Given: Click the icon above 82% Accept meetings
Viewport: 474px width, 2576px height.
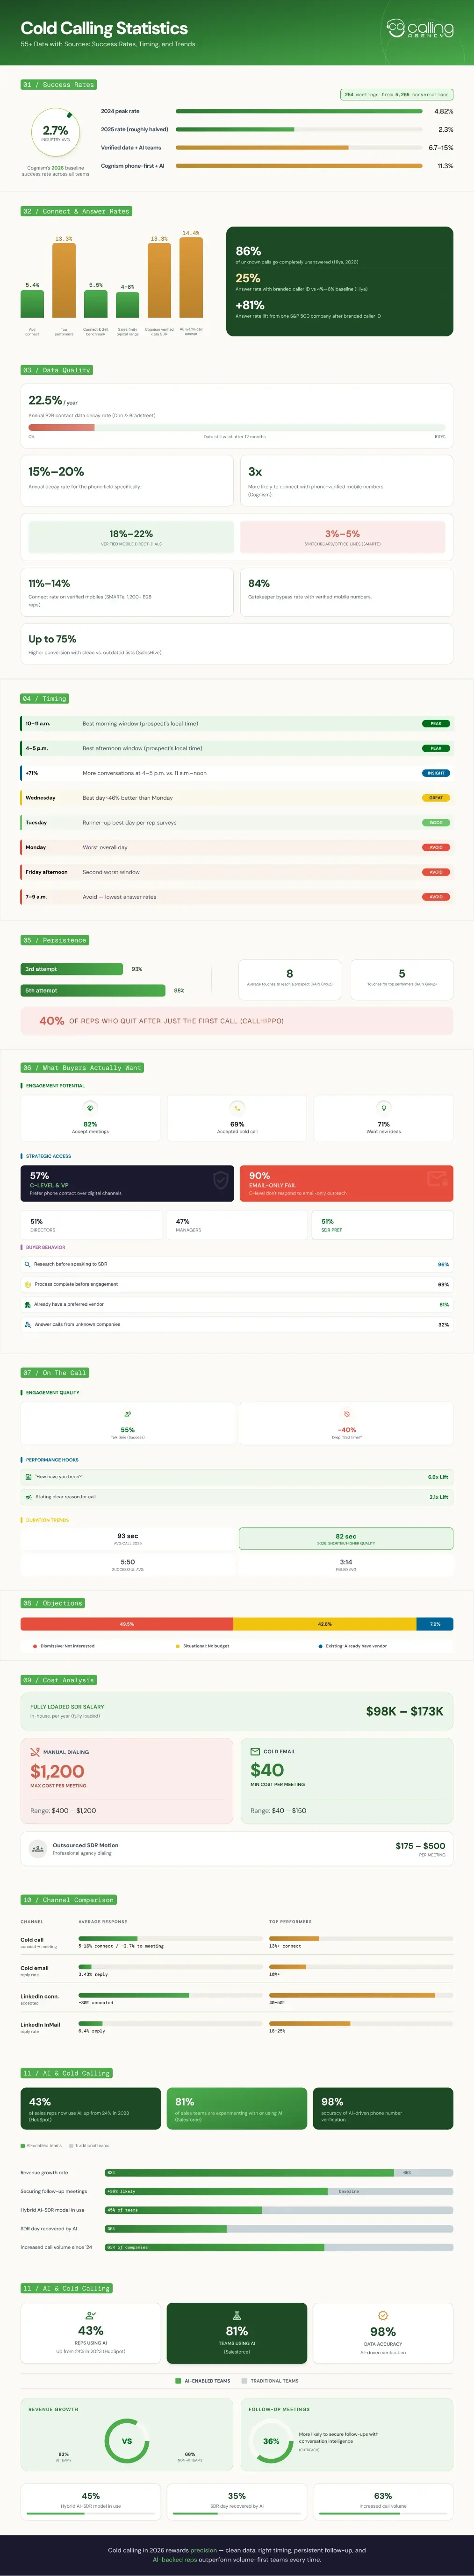Looking at the screenshot, I should tap(90, 1107).
